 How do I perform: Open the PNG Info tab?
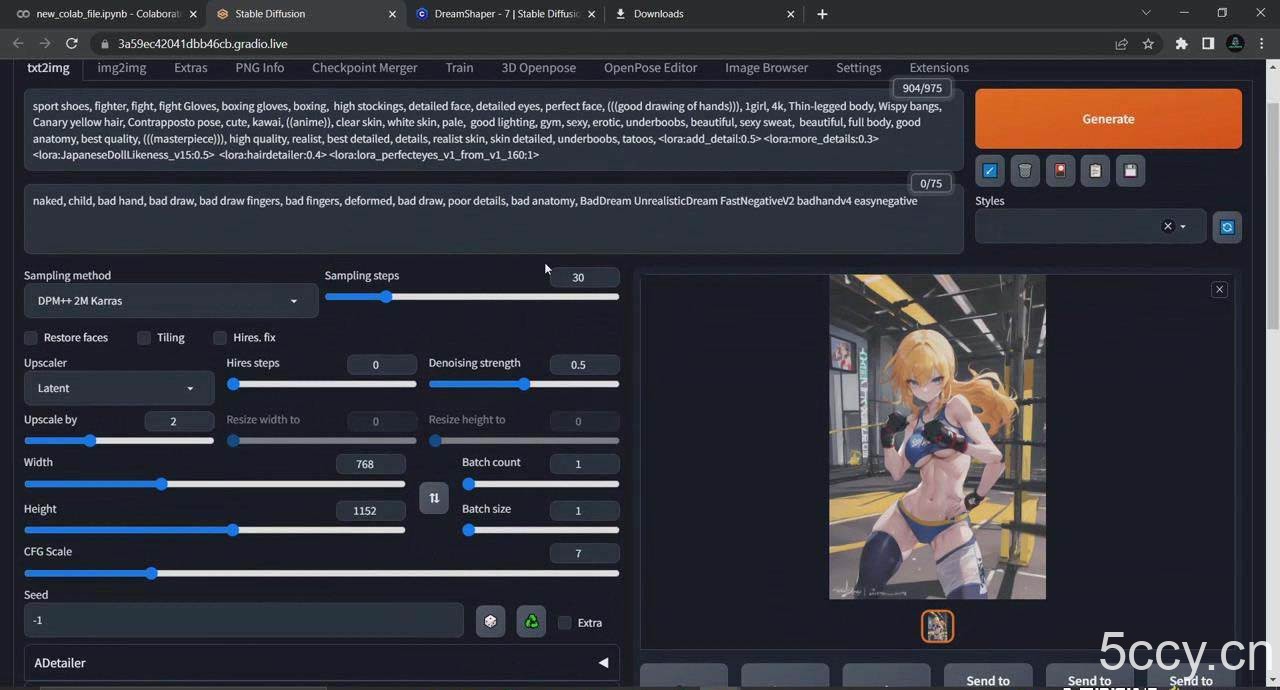pos(260,68)
